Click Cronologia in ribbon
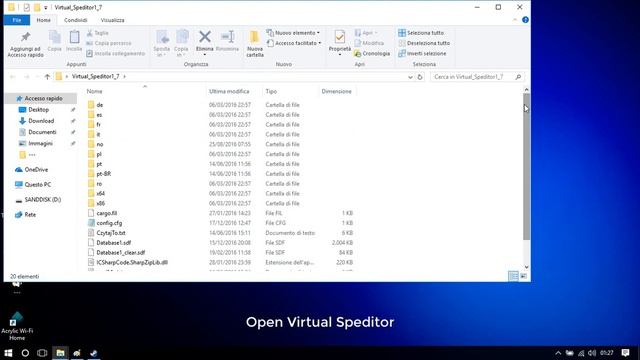This screenshot has width=640, height=360. click(x=372, y=53)
